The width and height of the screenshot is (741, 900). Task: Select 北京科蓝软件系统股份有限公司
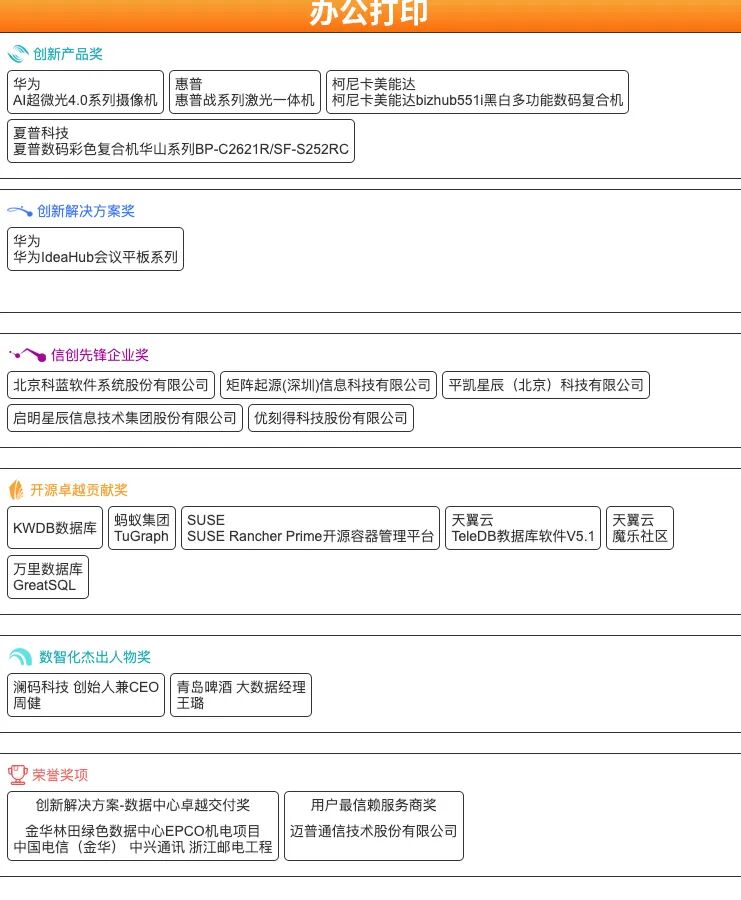point(111,385)
